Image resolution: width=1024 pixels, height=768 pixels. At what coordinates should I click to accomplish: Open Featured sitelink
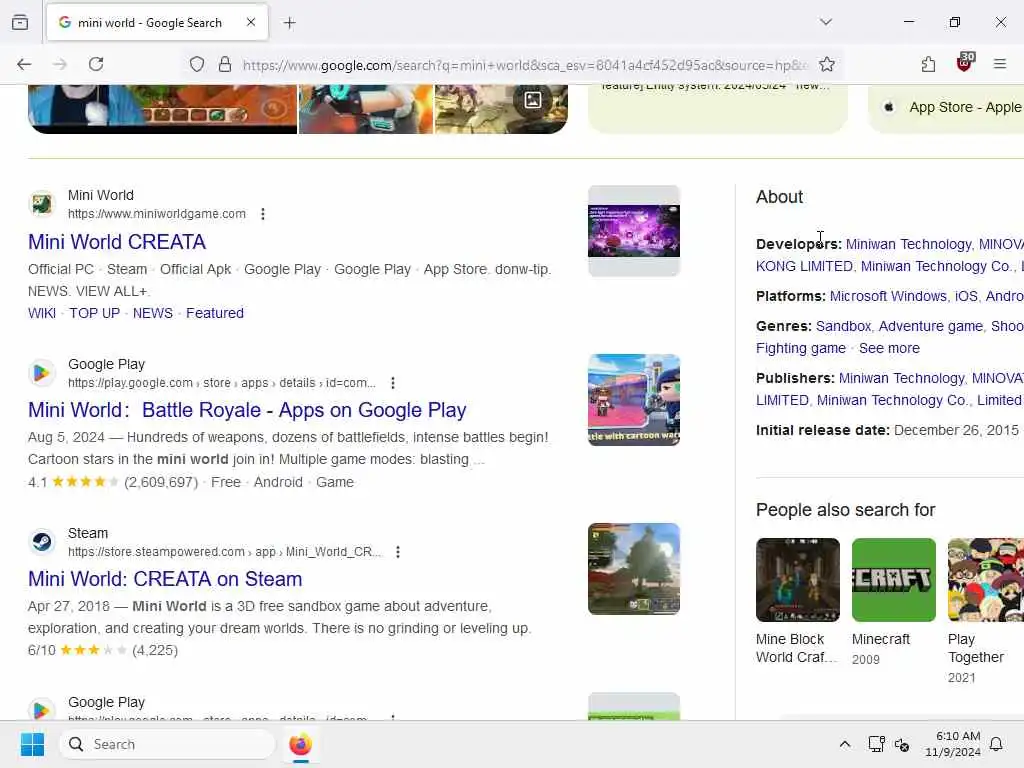tap(215, 313)
